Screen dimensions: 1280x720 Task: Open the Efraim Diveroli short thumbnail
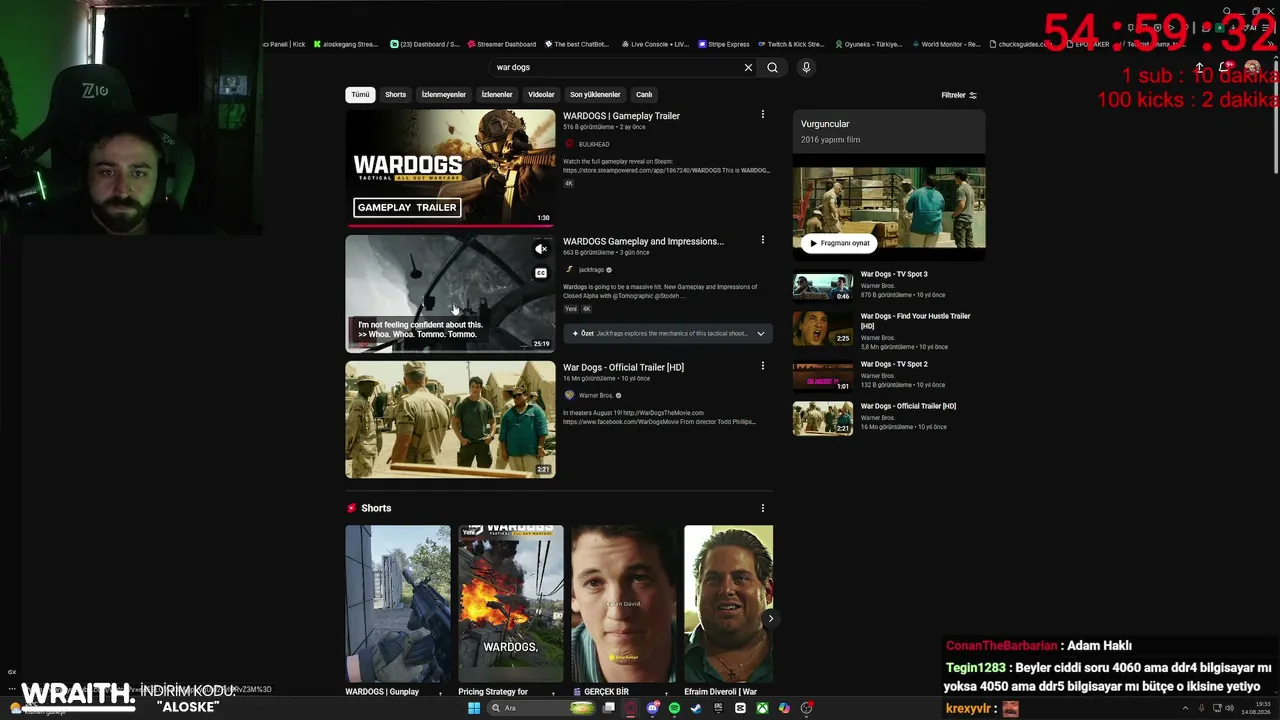pyautogui.click(x=728, y=604)
